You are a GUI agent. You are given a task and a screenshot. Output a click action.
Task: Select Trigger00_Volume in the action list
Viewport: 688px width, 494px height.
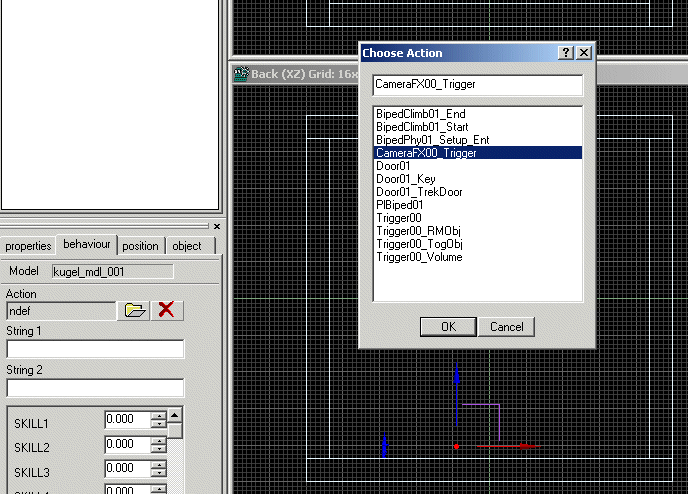[419, 257]
